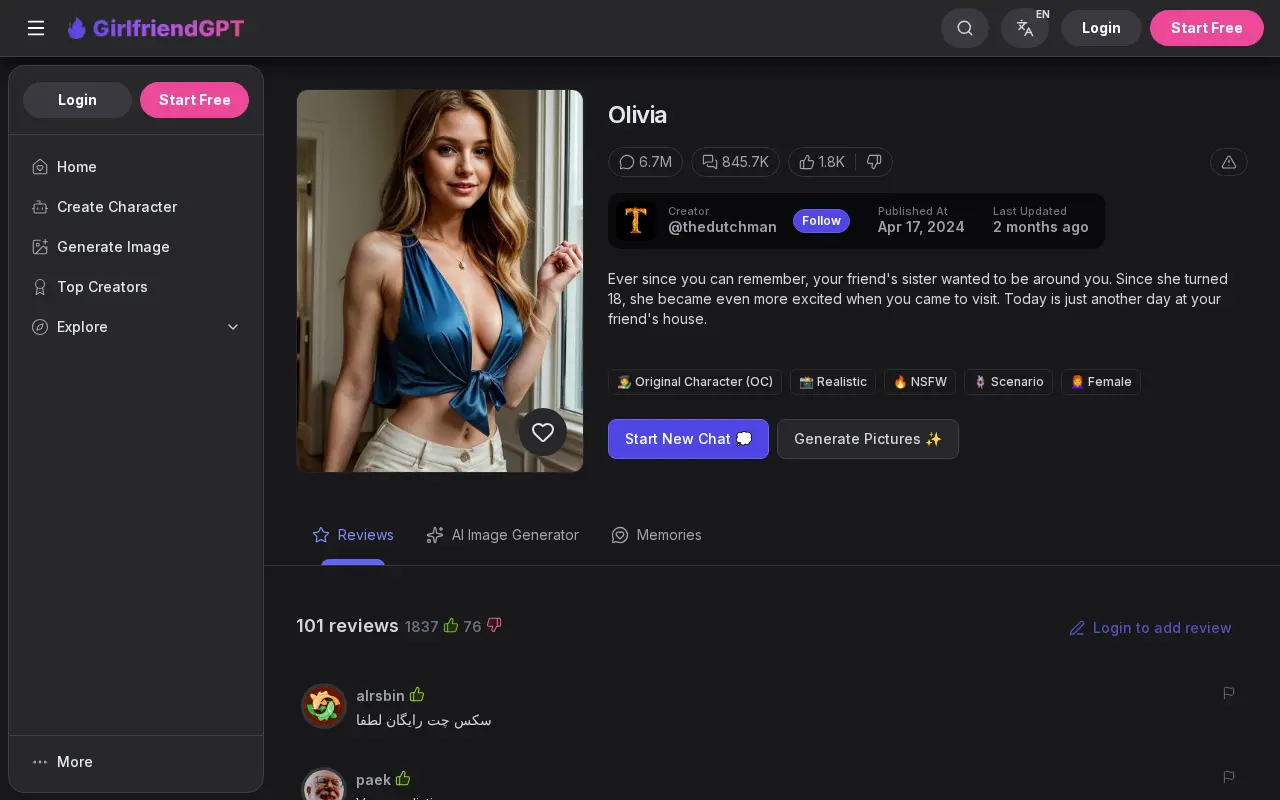This screenshot has width=1280, height=800.
Task: Switch to the Reviews tab
Action: click(353, 535)
